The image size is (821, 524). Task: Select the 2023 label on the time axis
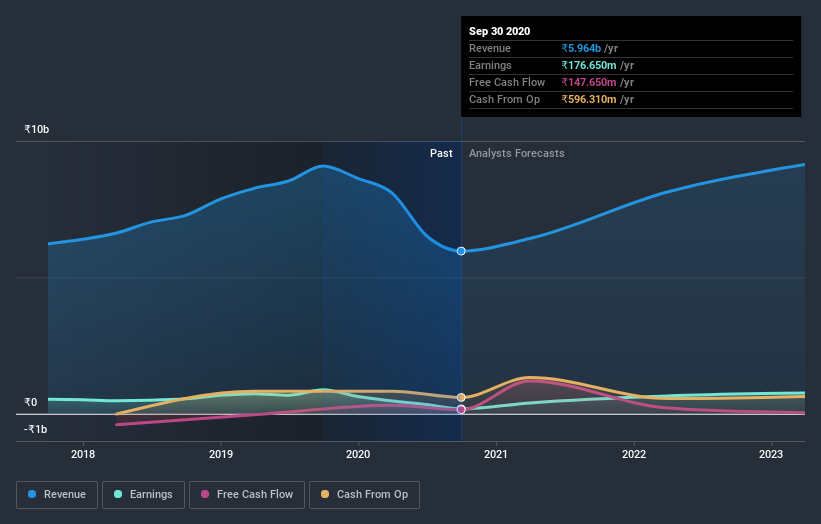[x=771, y=454]
